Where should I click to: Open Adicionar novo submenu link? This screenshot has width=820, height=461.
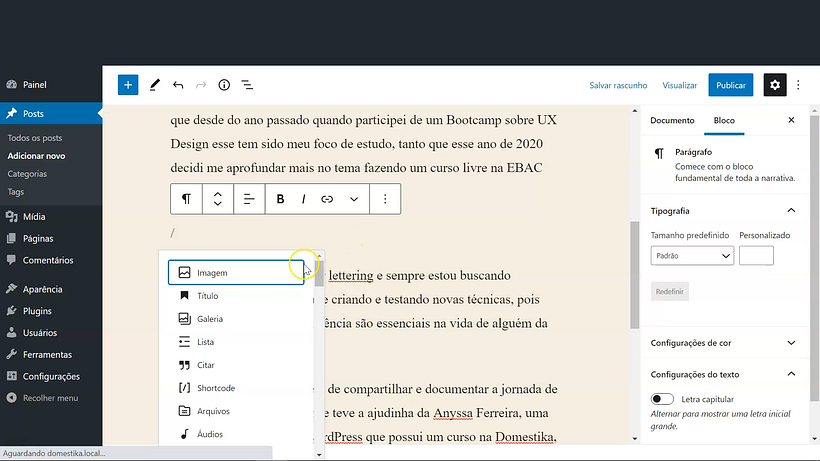[36, 156]
